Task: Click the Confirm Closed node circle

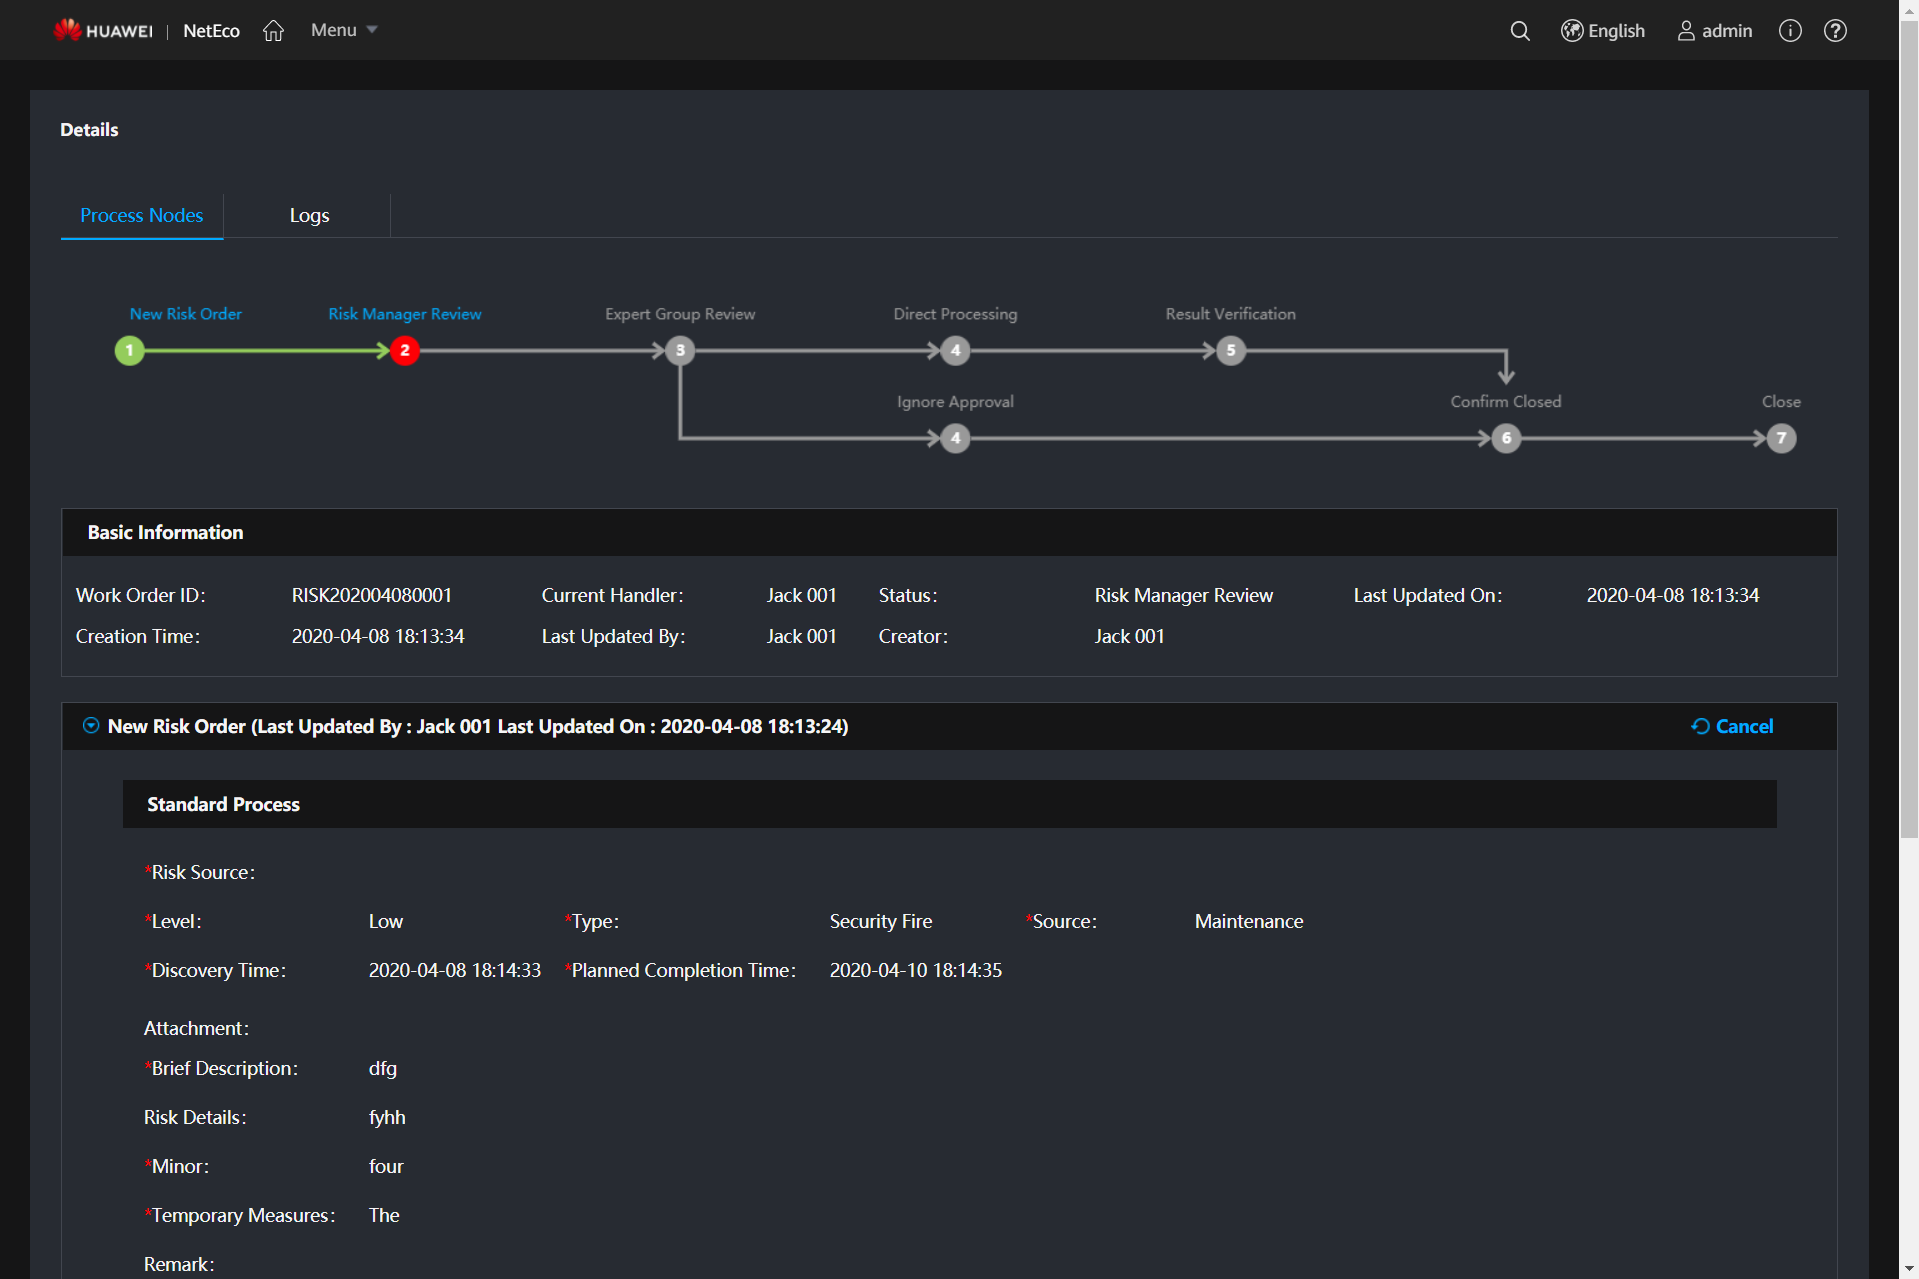Action: (x=1506, y=438)
